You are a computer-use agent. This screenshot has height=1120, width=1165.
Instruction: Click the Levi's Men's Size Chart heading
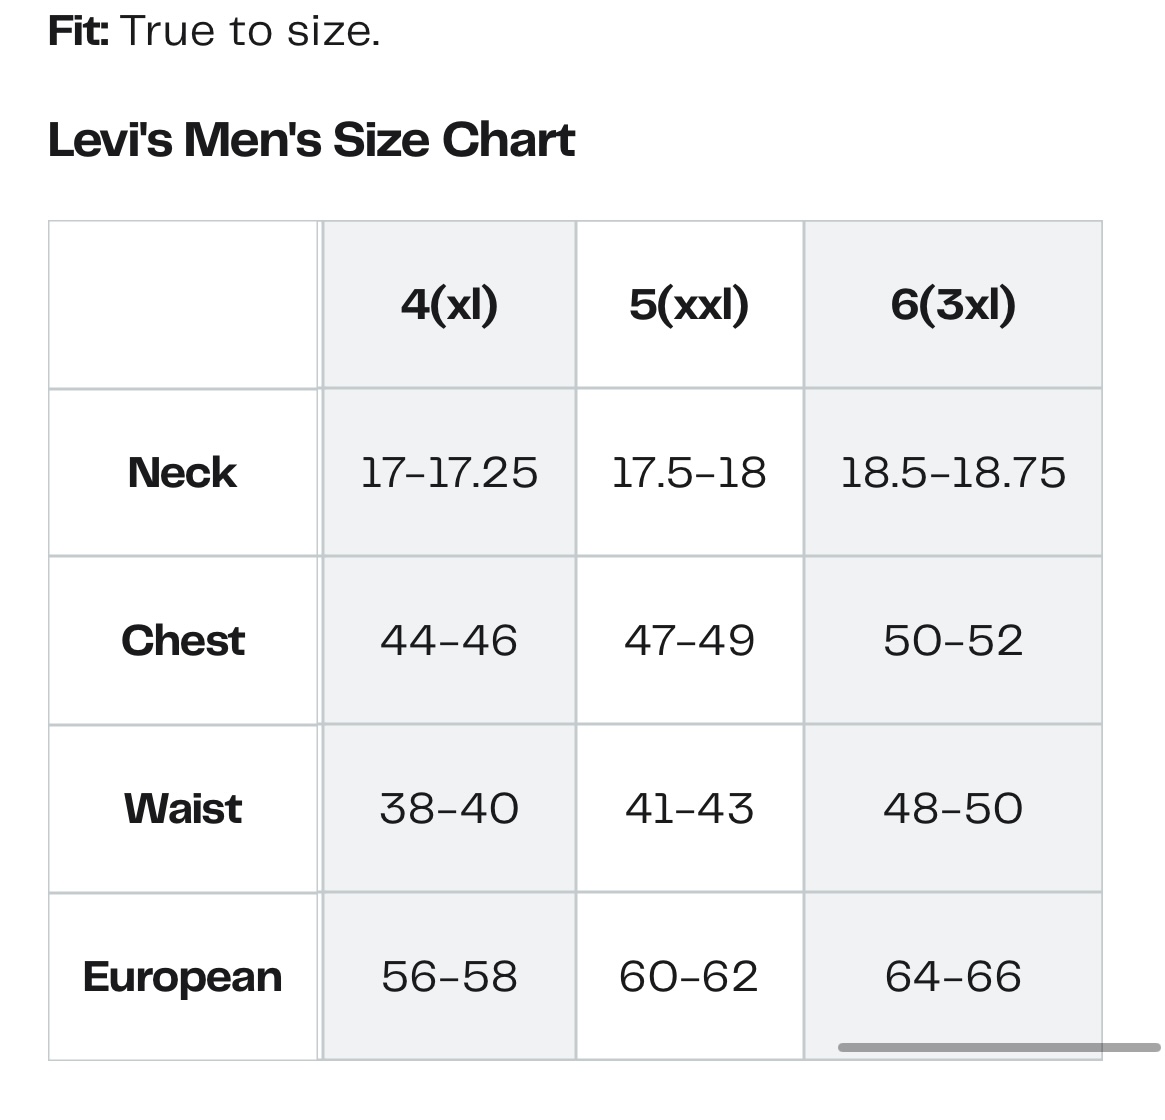click(x=311, y=140)
